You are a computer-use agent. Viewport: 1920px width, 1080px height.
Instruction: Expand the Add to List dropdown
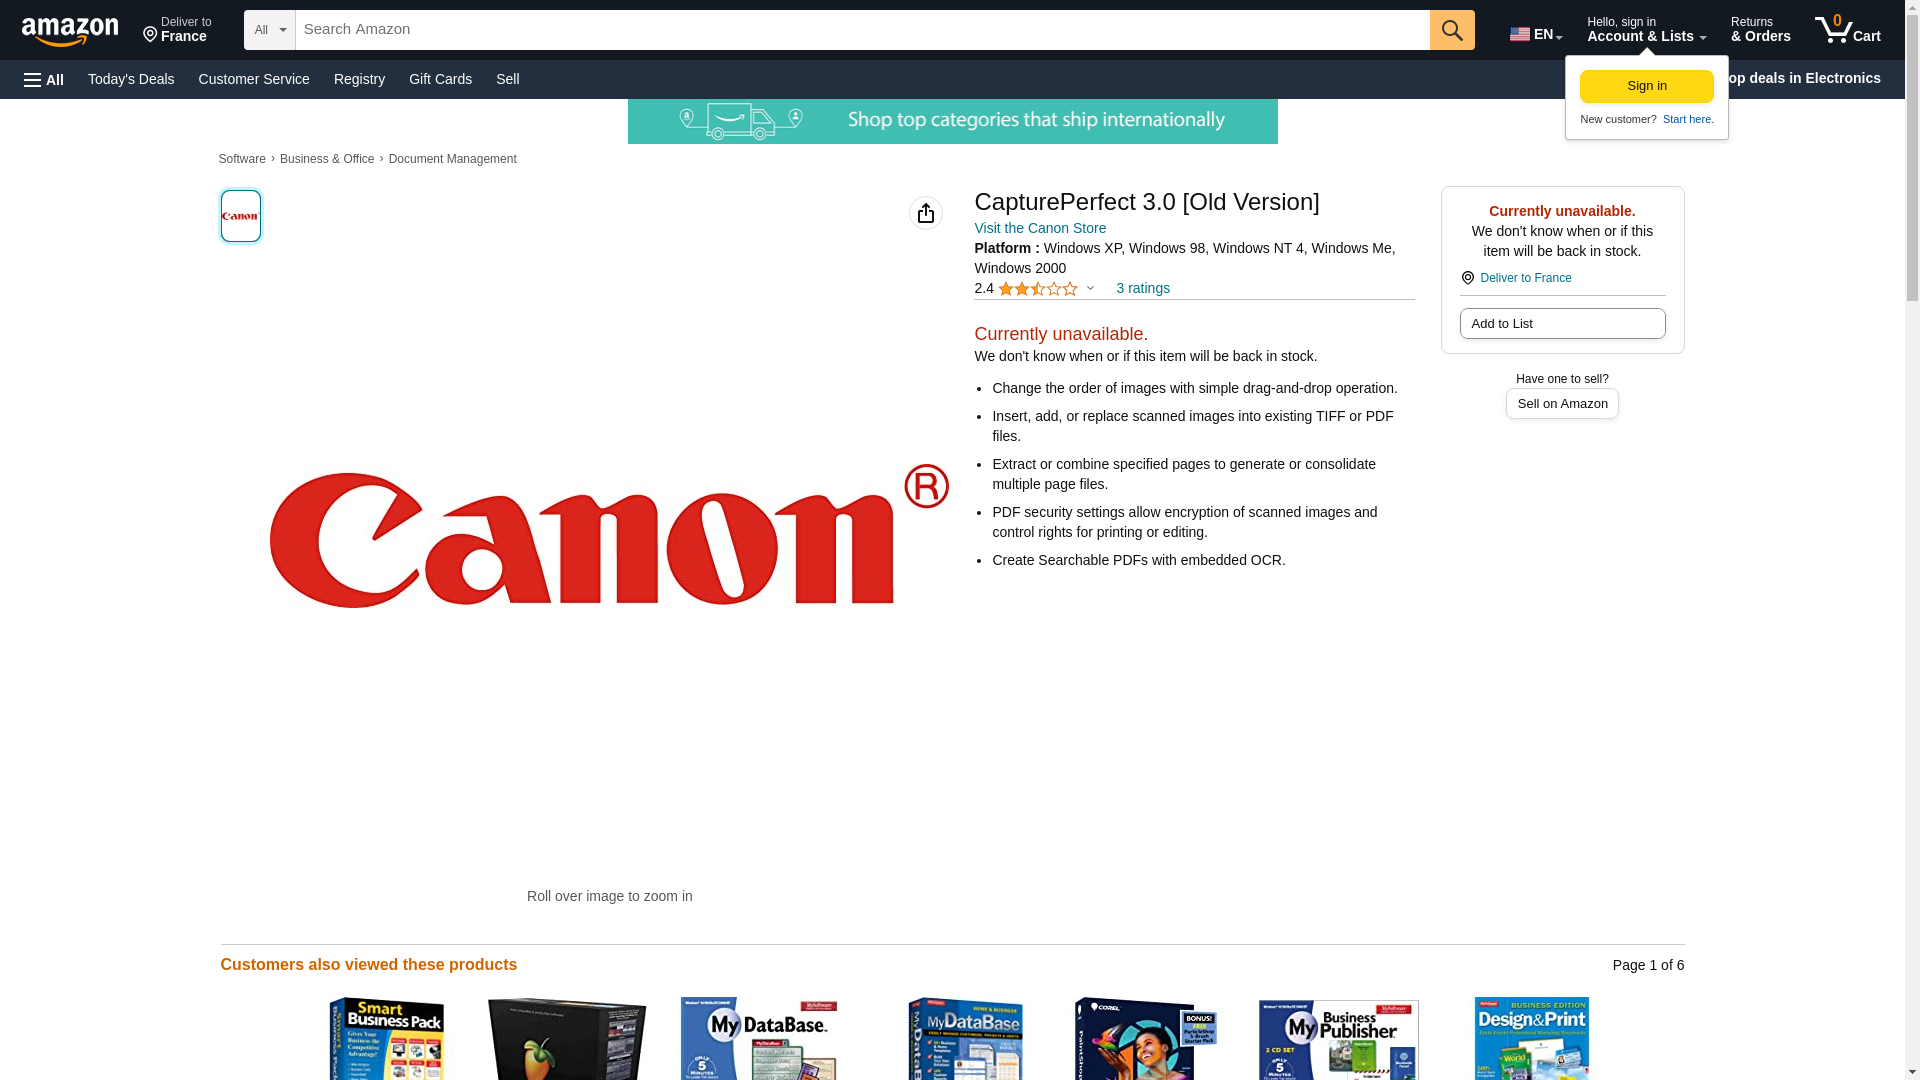point(1561,324)
